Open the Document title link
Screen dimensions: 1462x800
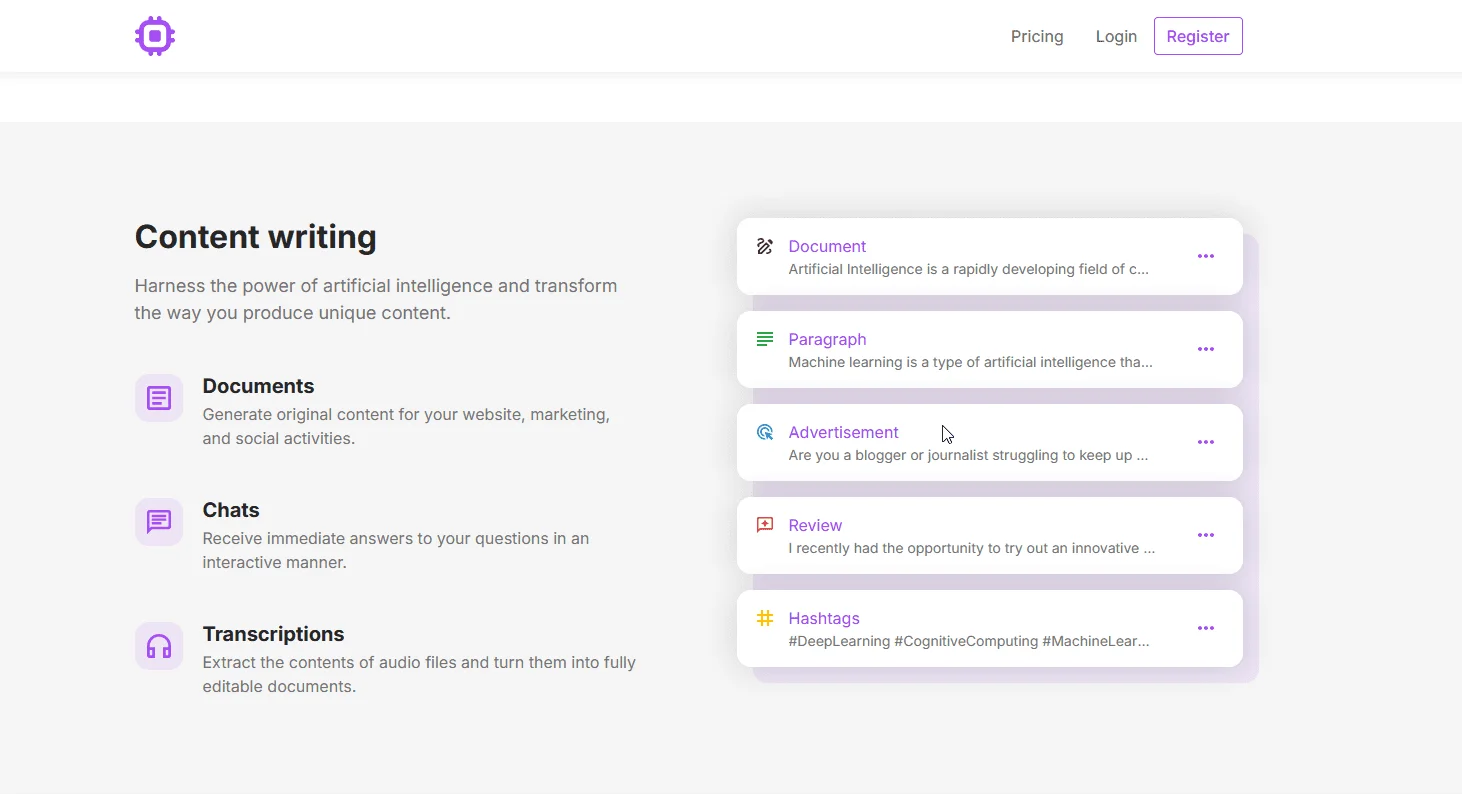[x=827, y=246]
